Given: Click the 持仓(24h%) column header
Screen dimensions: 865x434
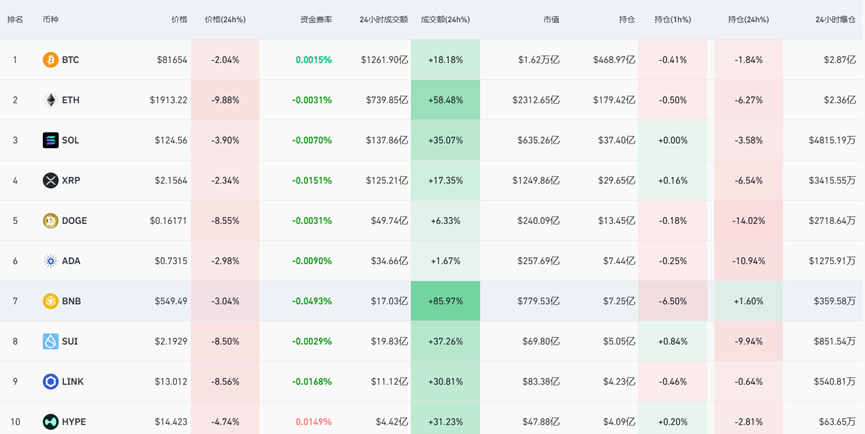Looking at the screenshot, I should click(x=748, y=19).
